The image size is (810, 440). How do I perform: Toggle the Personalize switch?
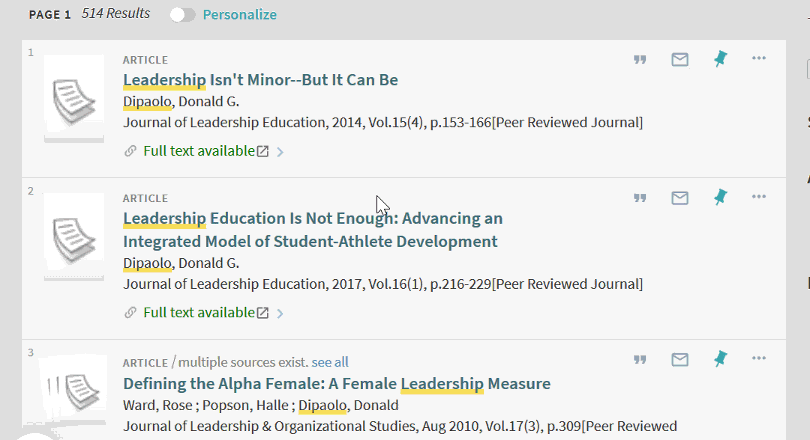pos(182,15)
